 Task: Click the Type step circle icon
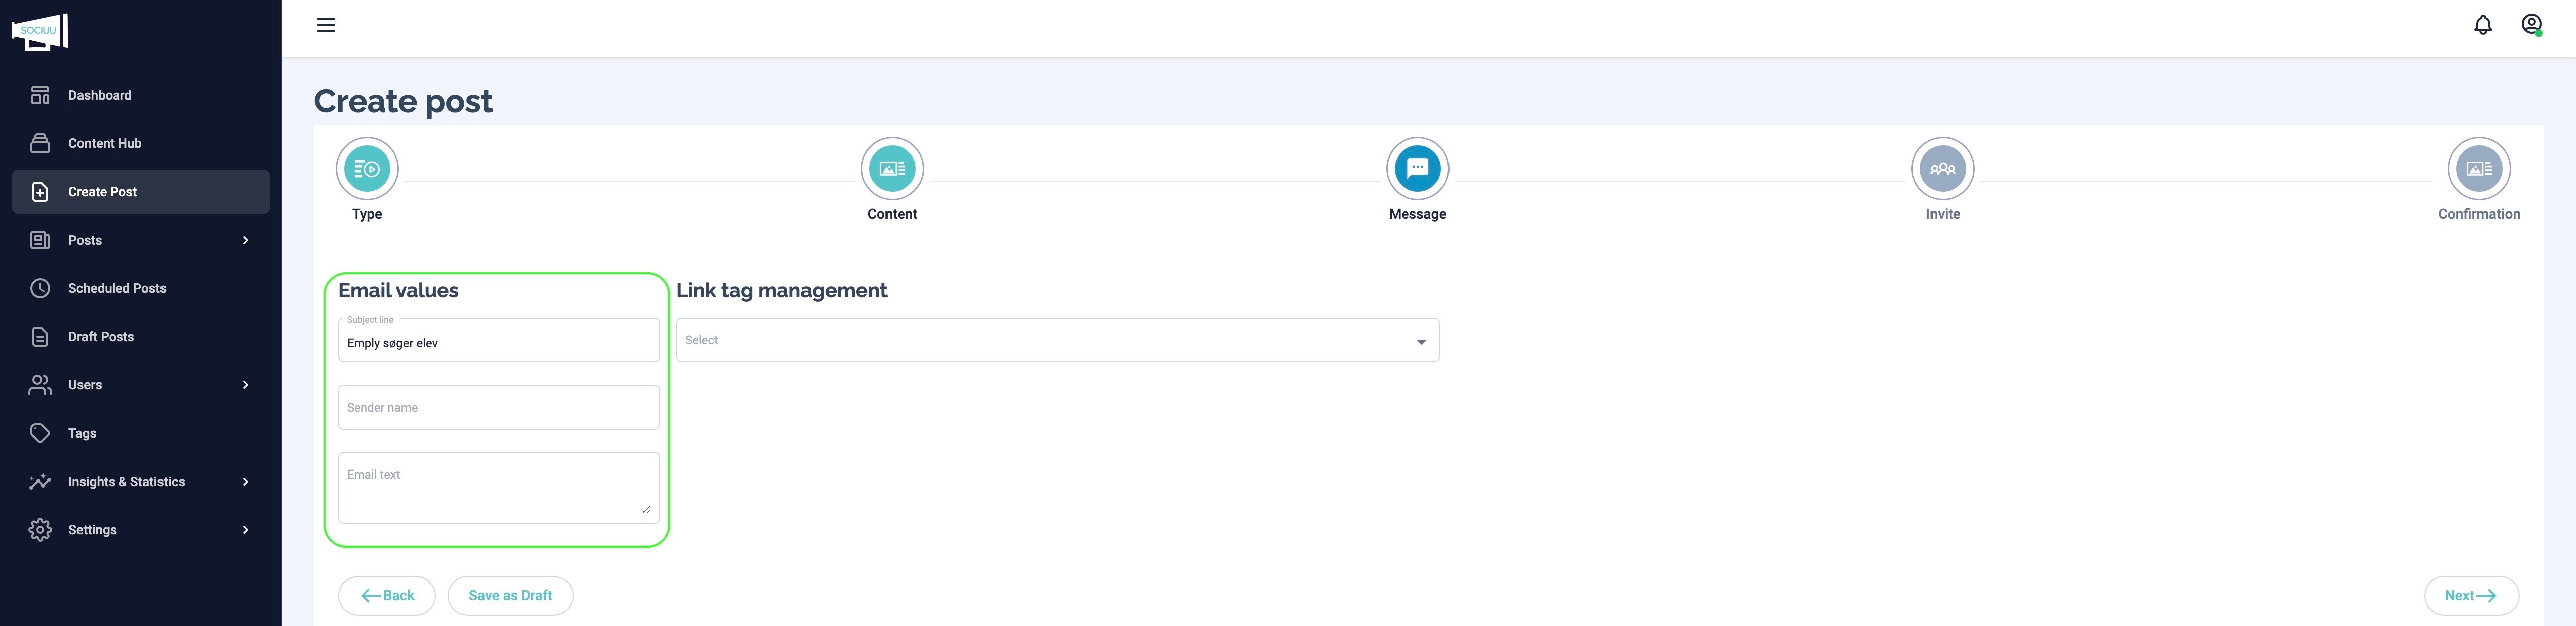pos(367,169)
